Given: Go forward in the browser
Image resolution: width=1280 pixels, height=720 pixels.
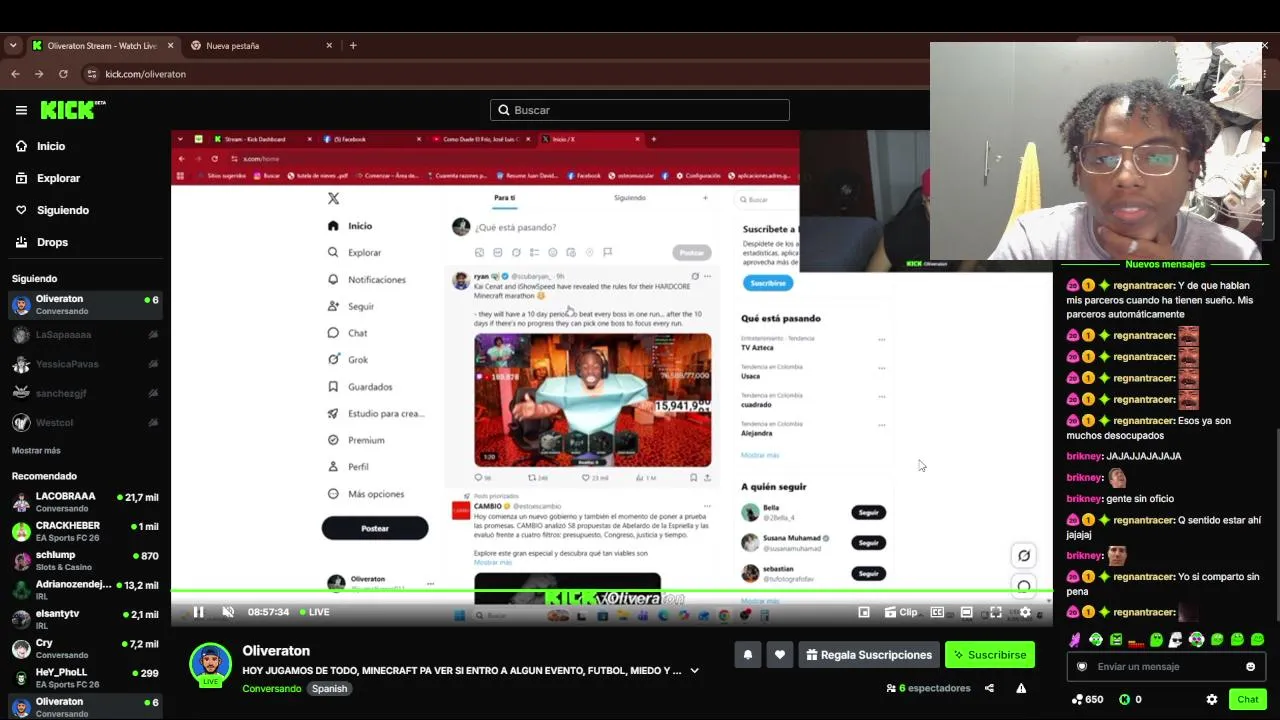Looking at the screenshot, I should point(39,74).
